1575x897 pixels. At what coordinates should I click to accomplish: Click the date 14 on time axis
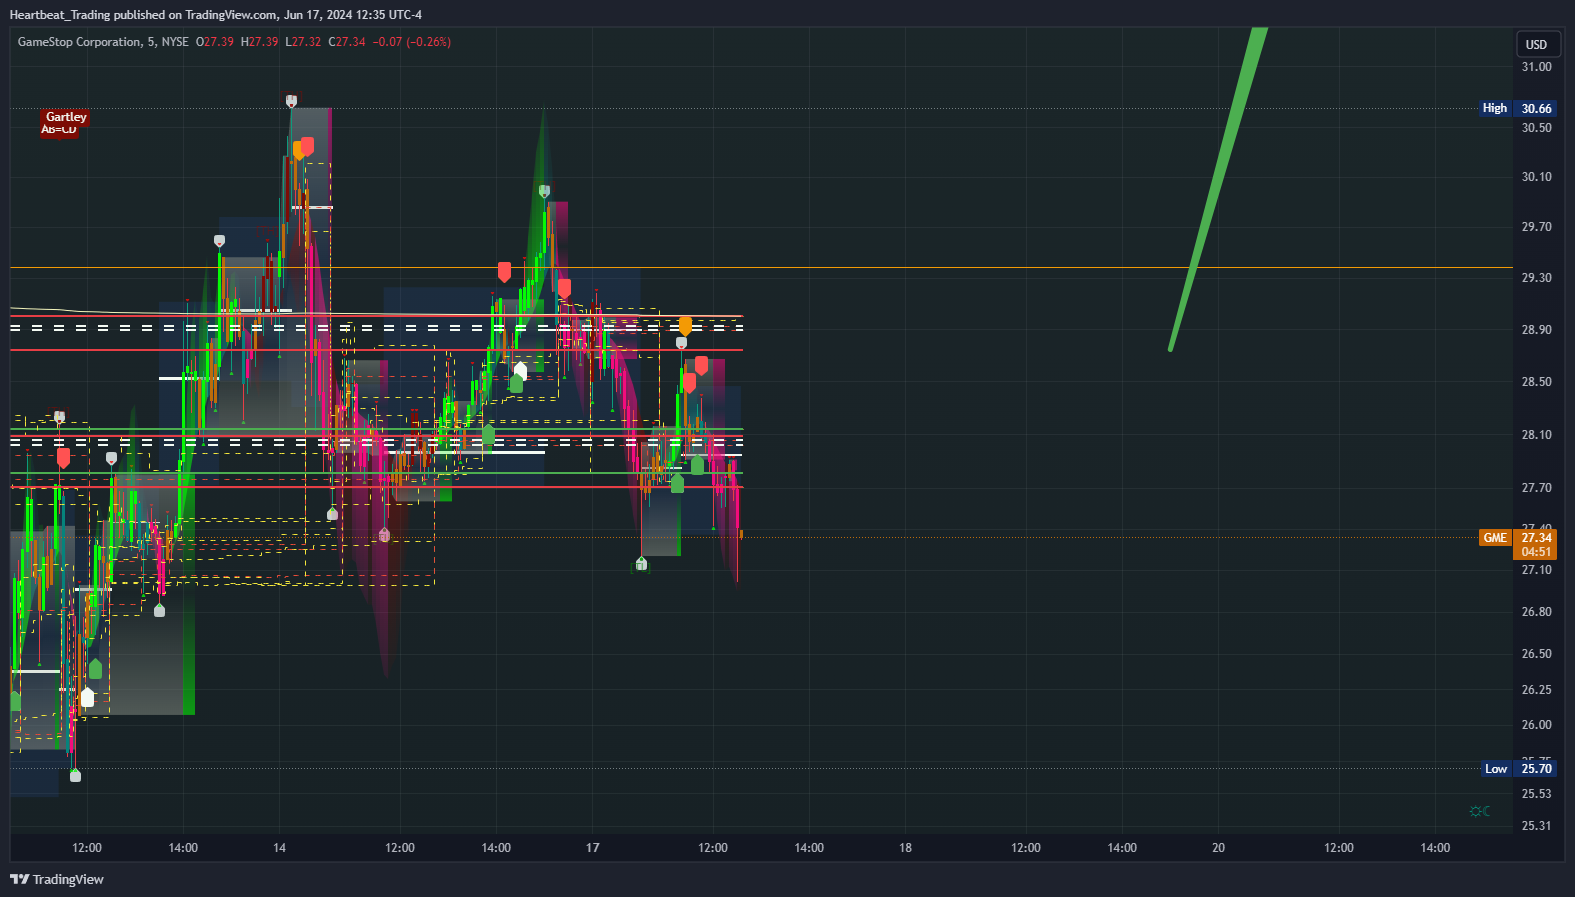click(280, 848)
